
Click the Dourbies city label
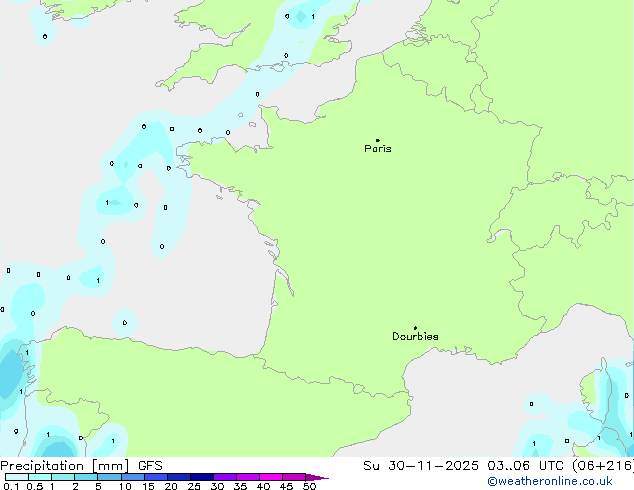click(415, 336)
